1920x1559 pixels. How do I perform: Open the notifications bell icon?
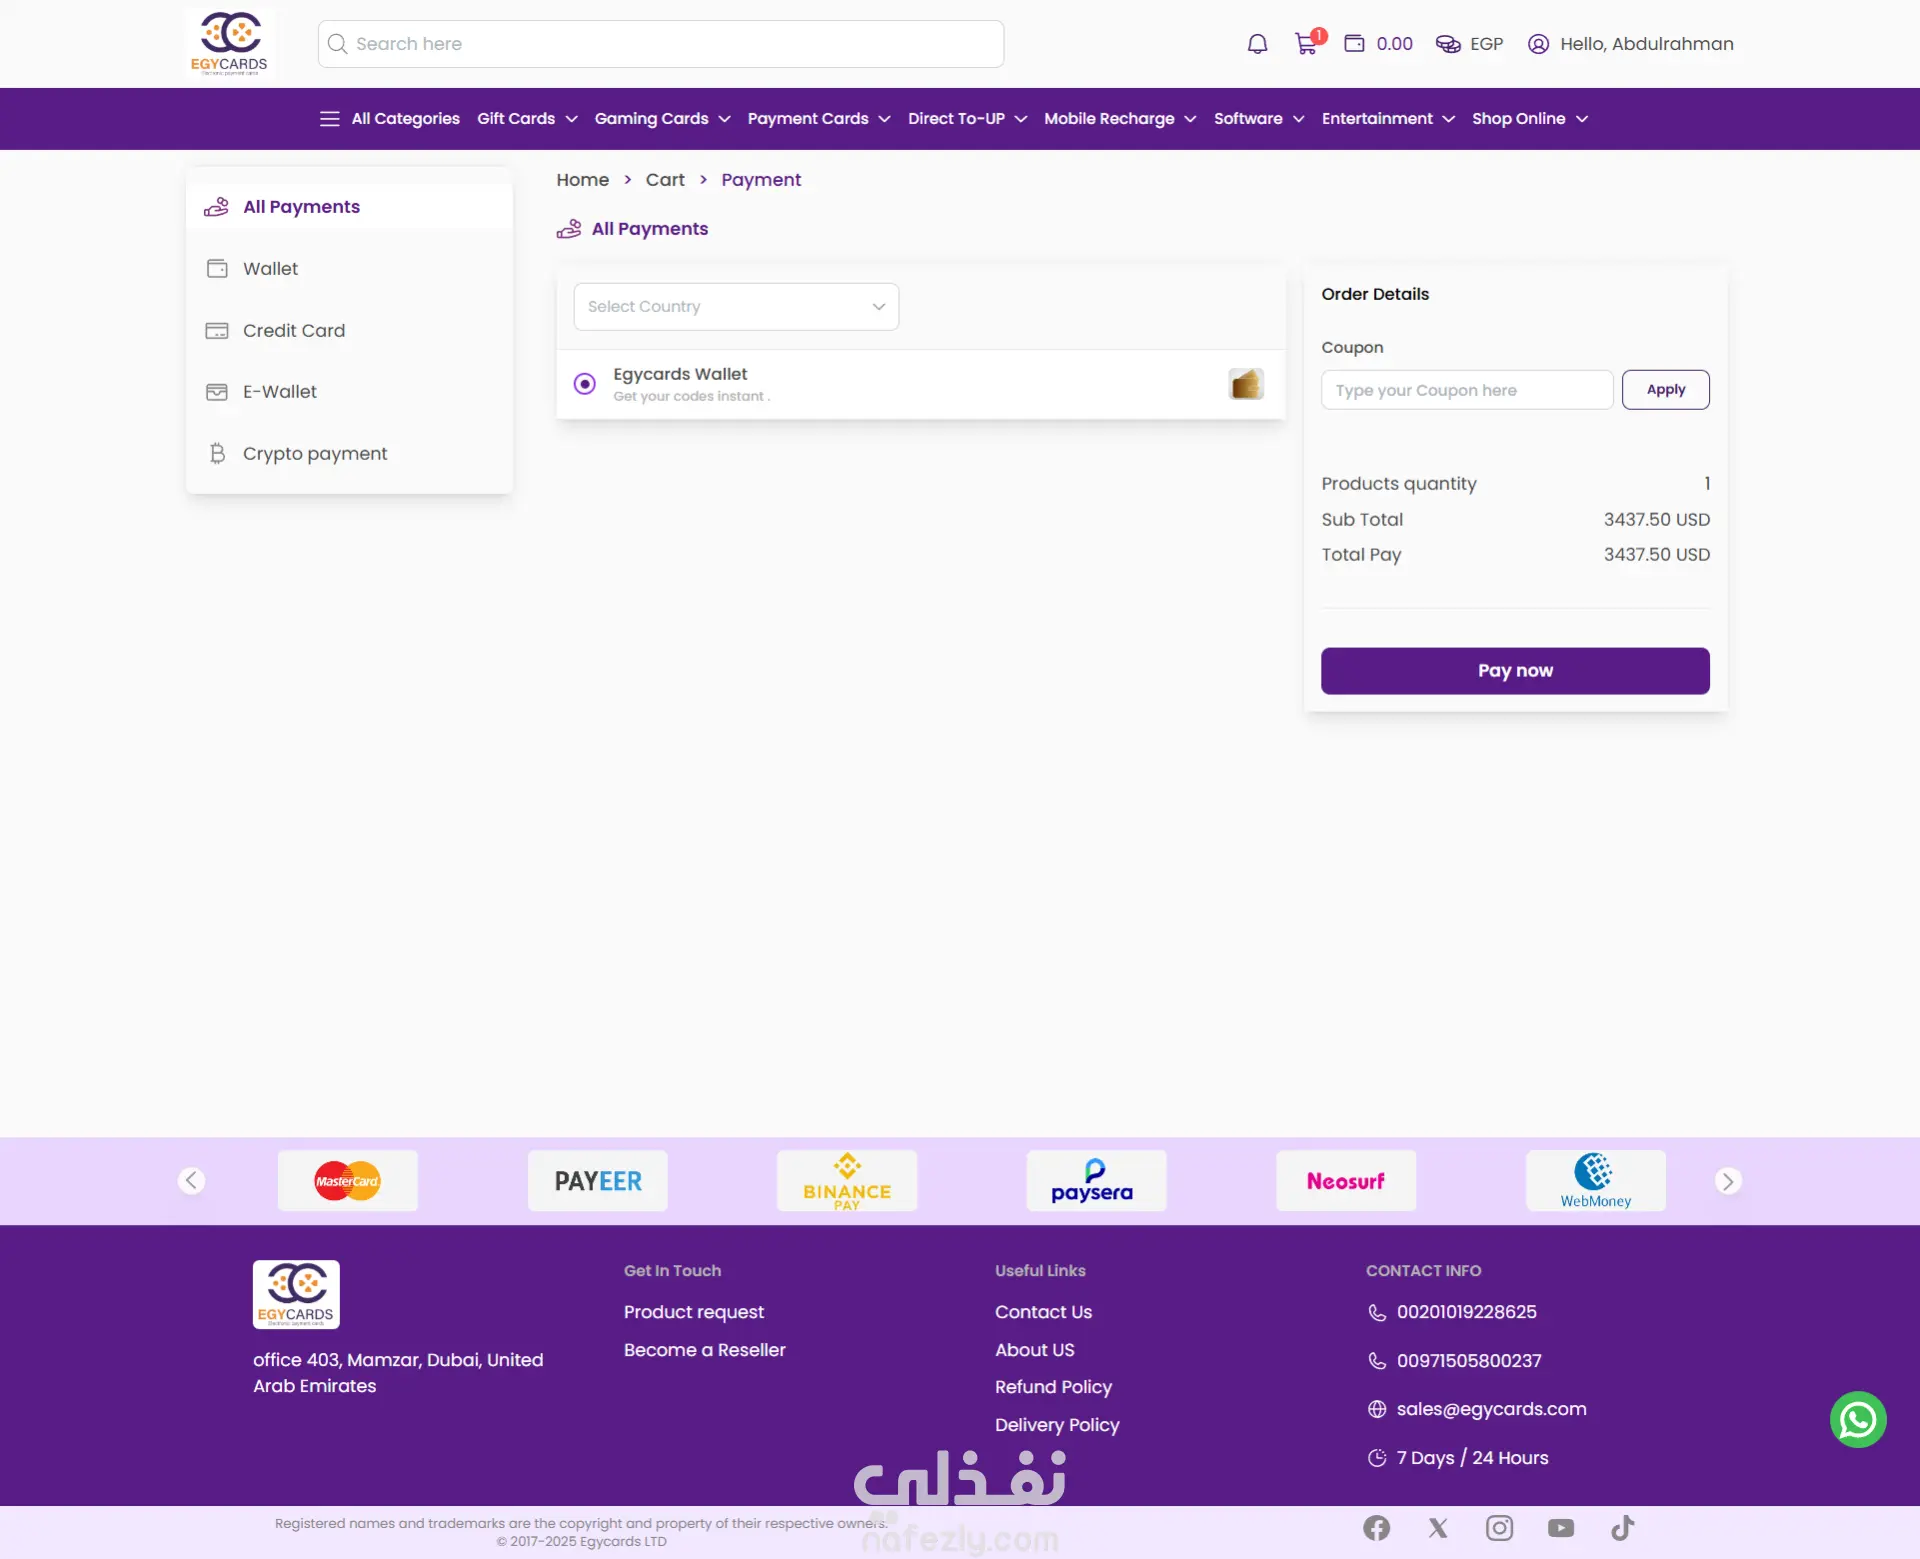1257,44
